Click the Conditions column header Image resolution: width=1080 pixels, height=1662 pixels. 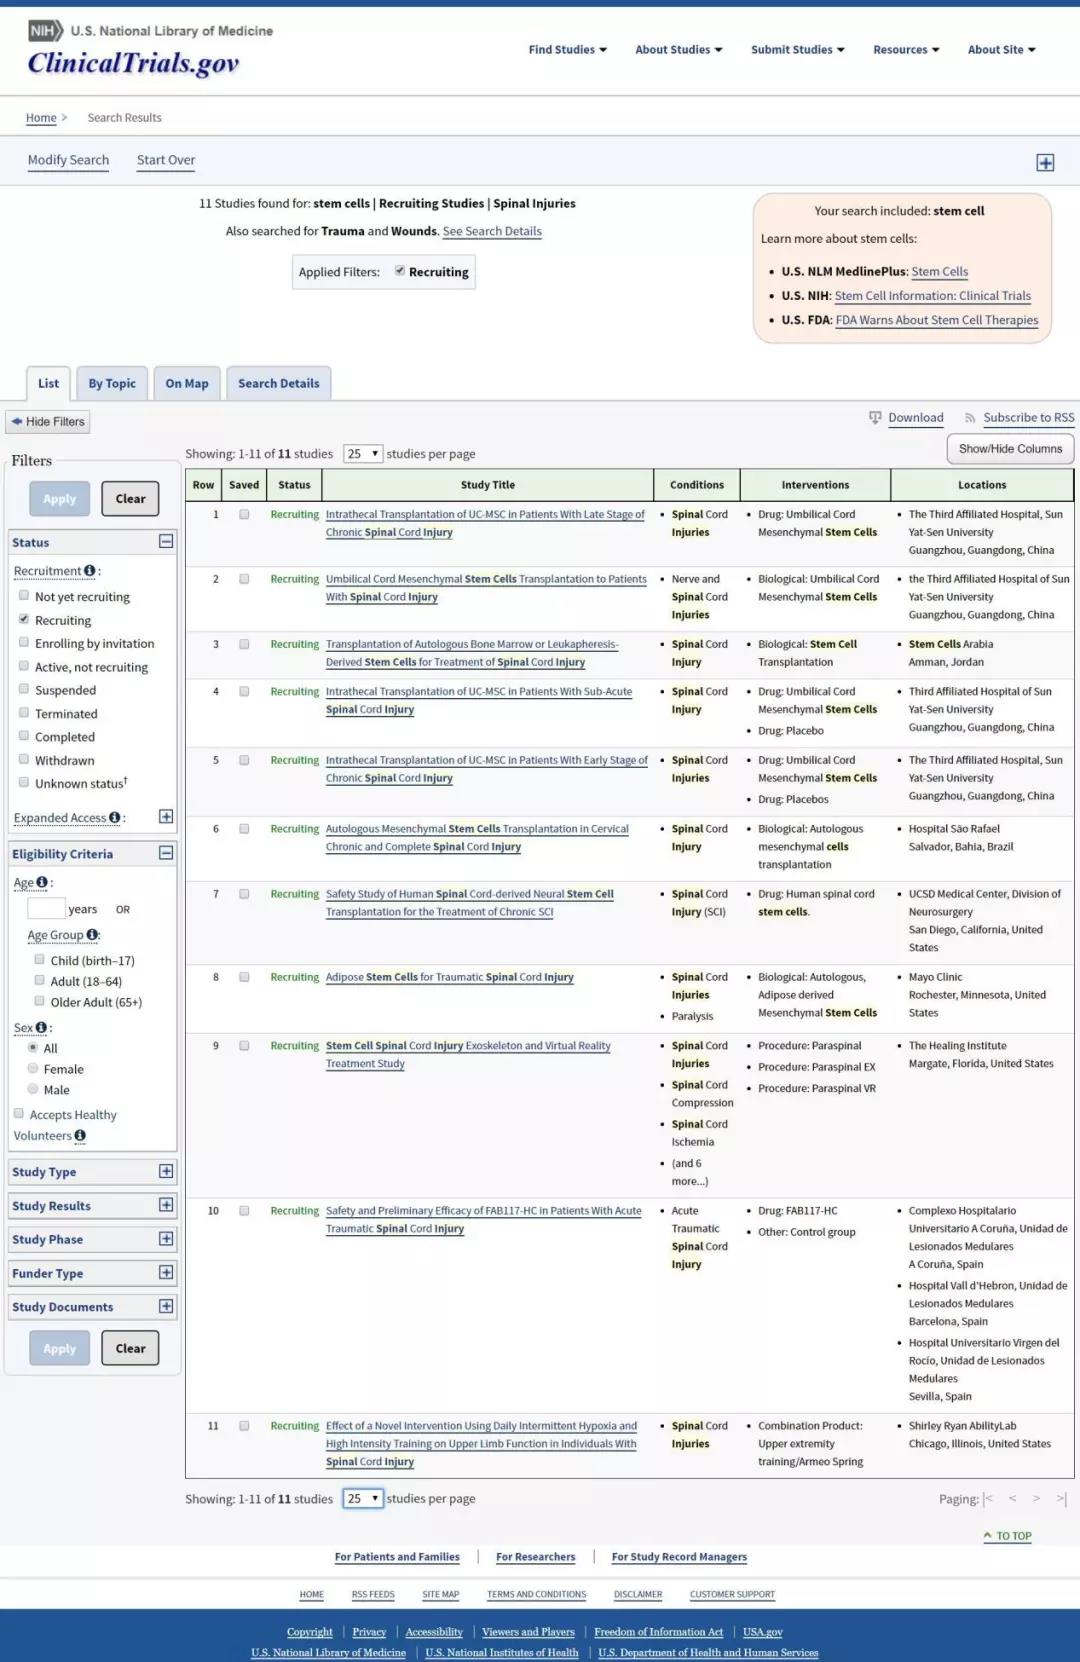[697, 485]
